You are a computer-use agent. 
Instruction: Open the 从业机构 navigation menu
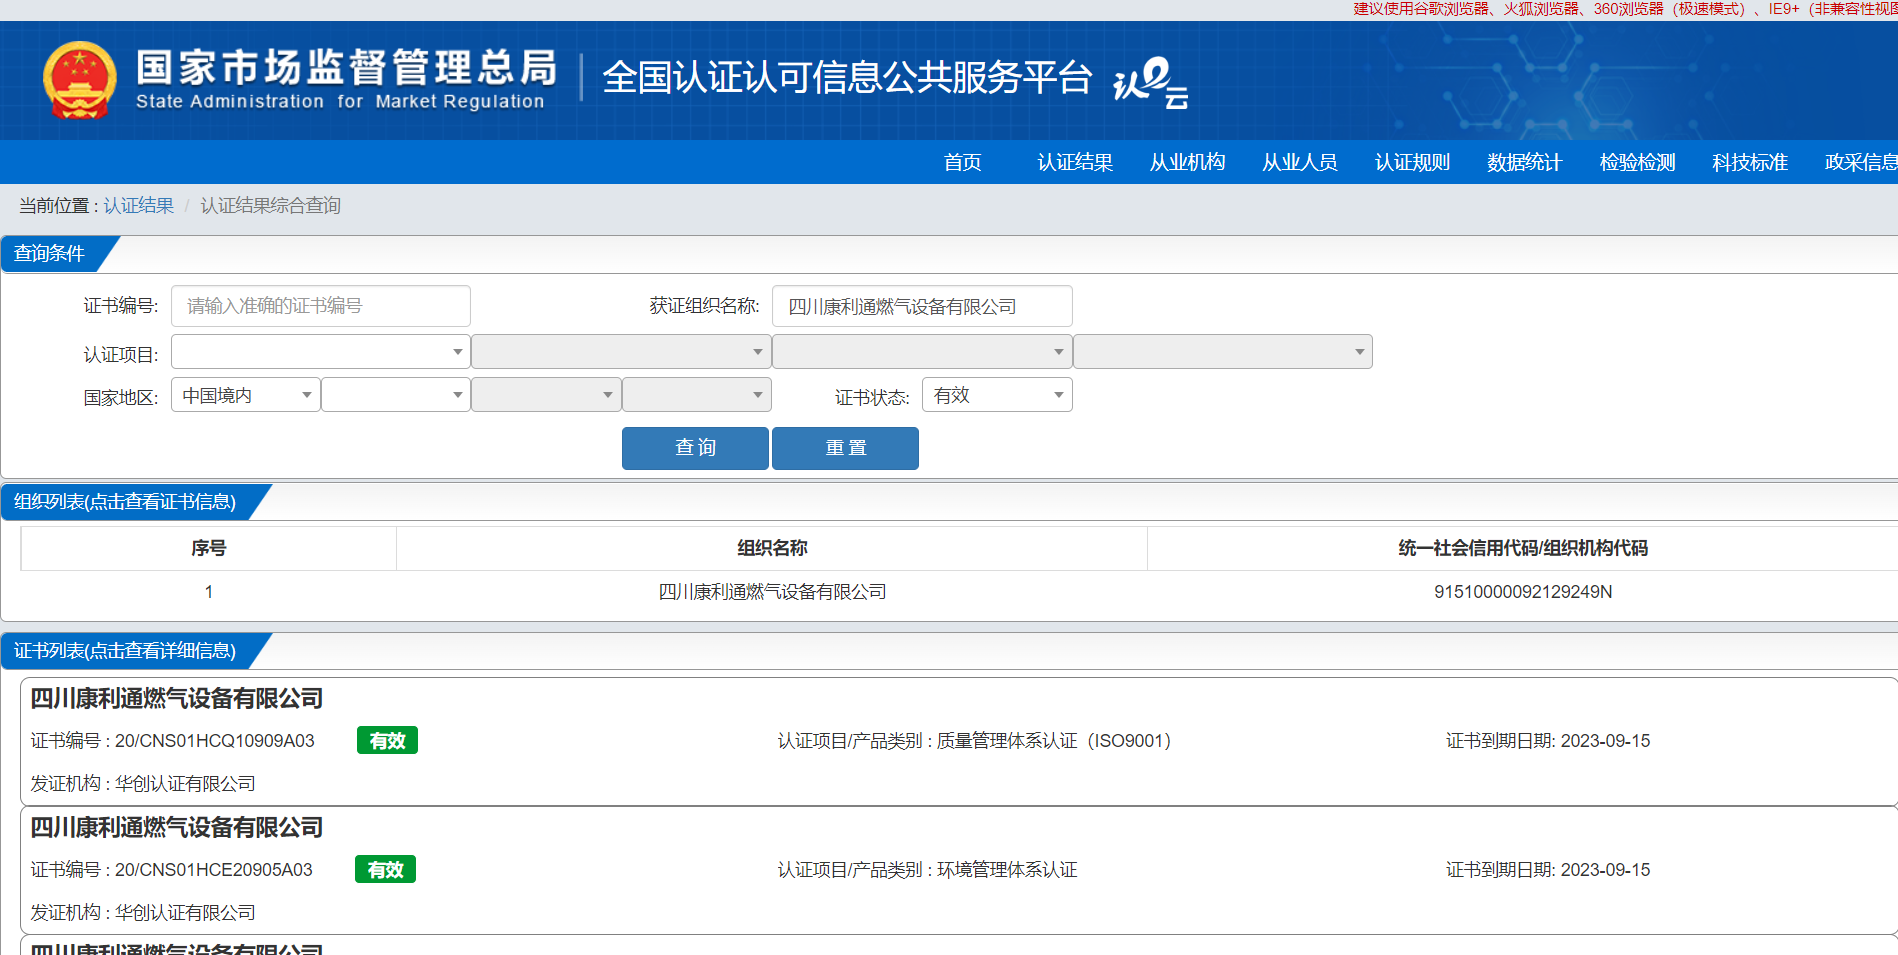coord(1187,162)
